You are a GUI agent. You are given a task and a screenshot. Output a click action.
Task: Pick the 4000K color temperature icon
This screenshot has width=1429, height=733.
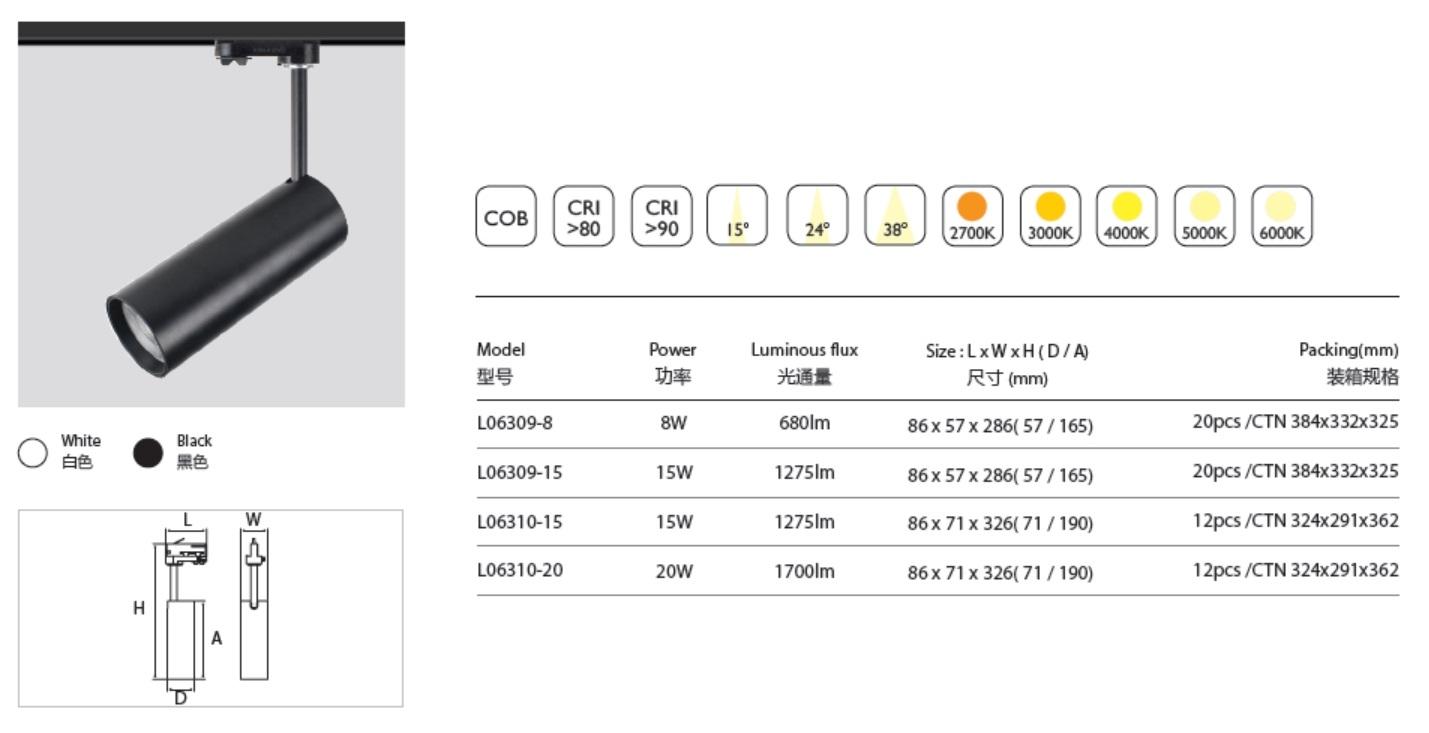point(1127,216)
